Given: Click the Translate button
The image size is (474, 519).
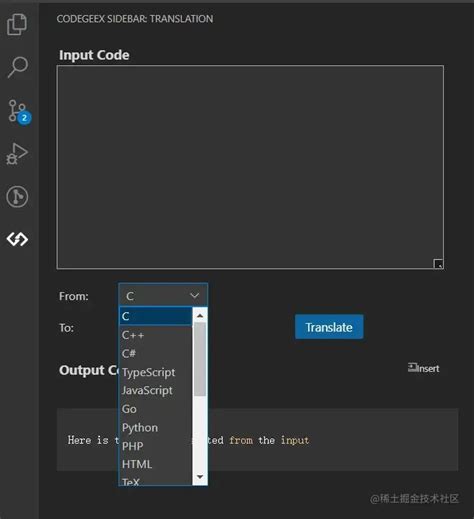Looking at the screenshot, I should click(x=329, y=327).
